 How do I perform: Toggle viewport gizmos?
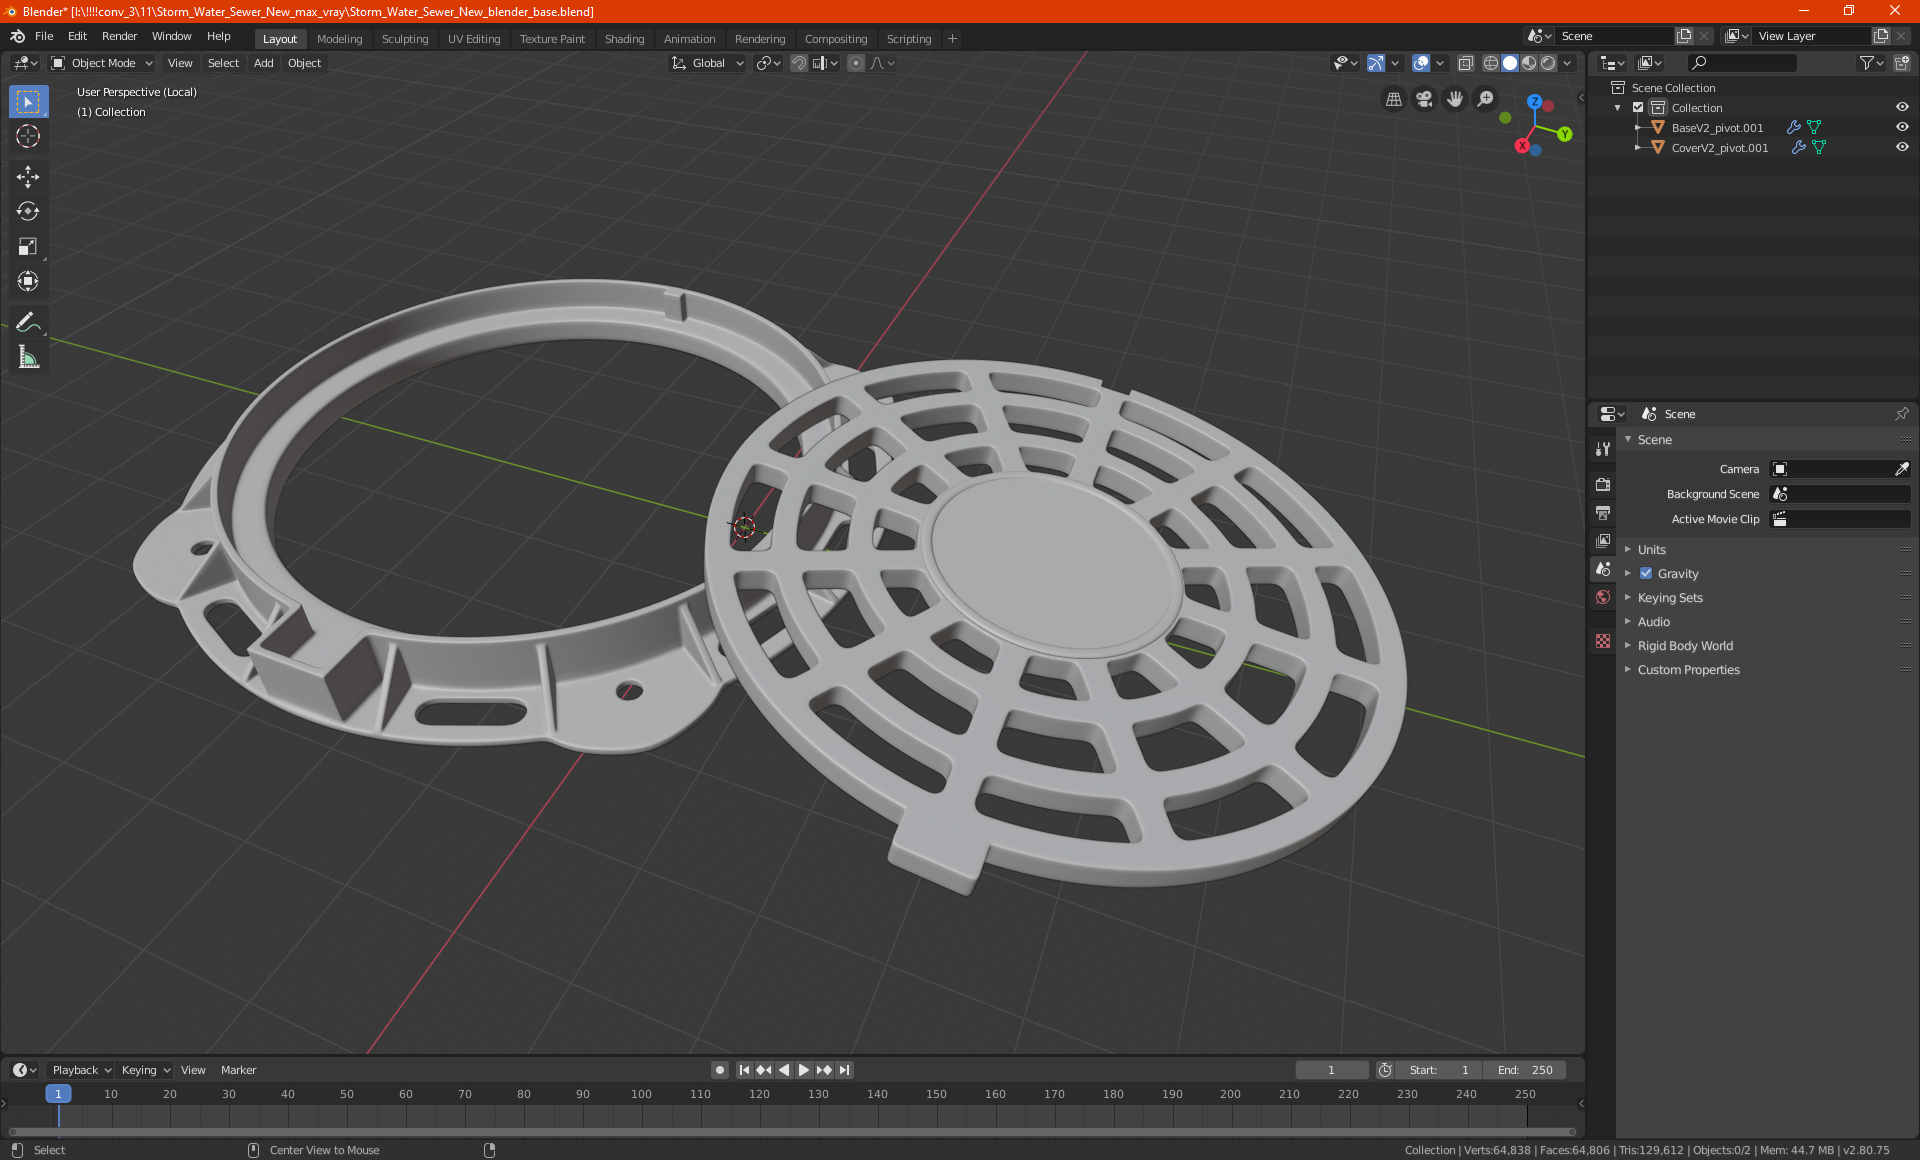click(1376, 63)
